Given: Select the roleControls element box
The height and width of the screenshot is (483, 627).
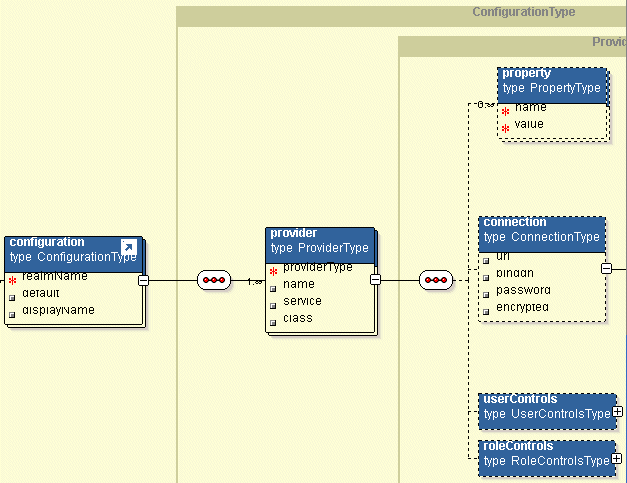Looking at the screenshot, I should [x=547, y=459].
